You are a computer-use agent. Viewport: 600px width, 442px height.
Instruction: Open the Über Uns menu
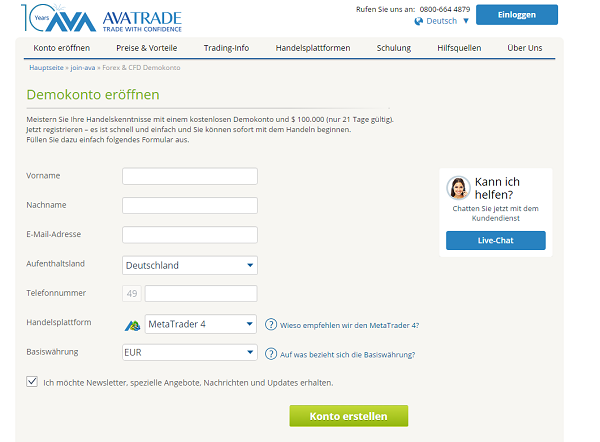point(525,48)
